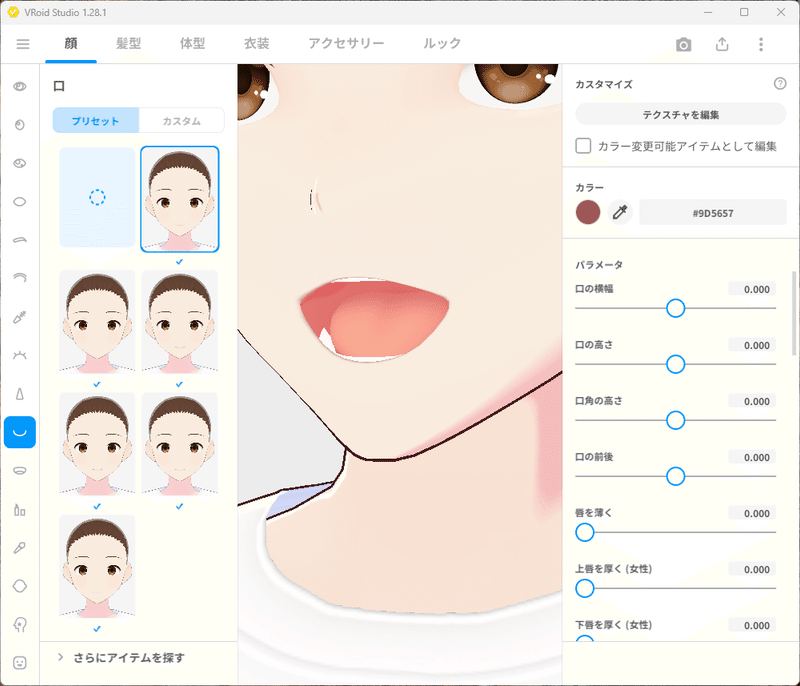
Task: Click the 下唇を厚く (女性) value field
Action: [x=753, y=626]
